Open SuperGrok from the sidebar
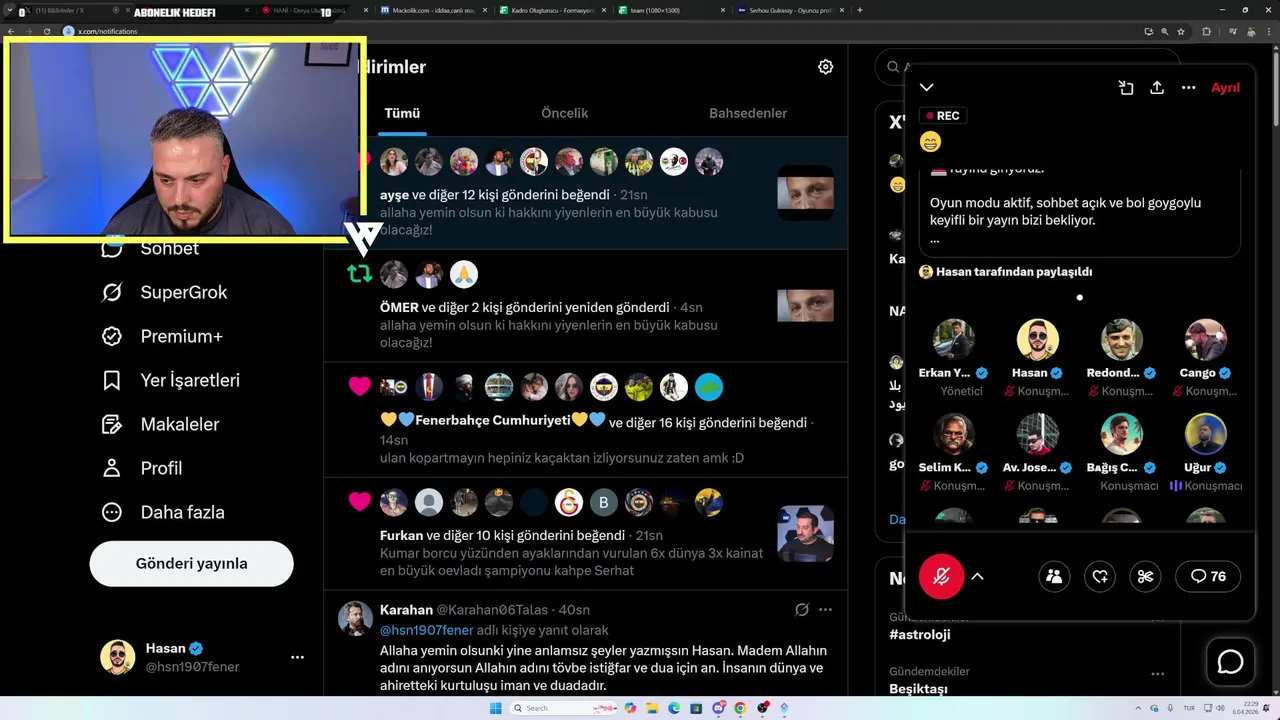 tap(165, 292)
